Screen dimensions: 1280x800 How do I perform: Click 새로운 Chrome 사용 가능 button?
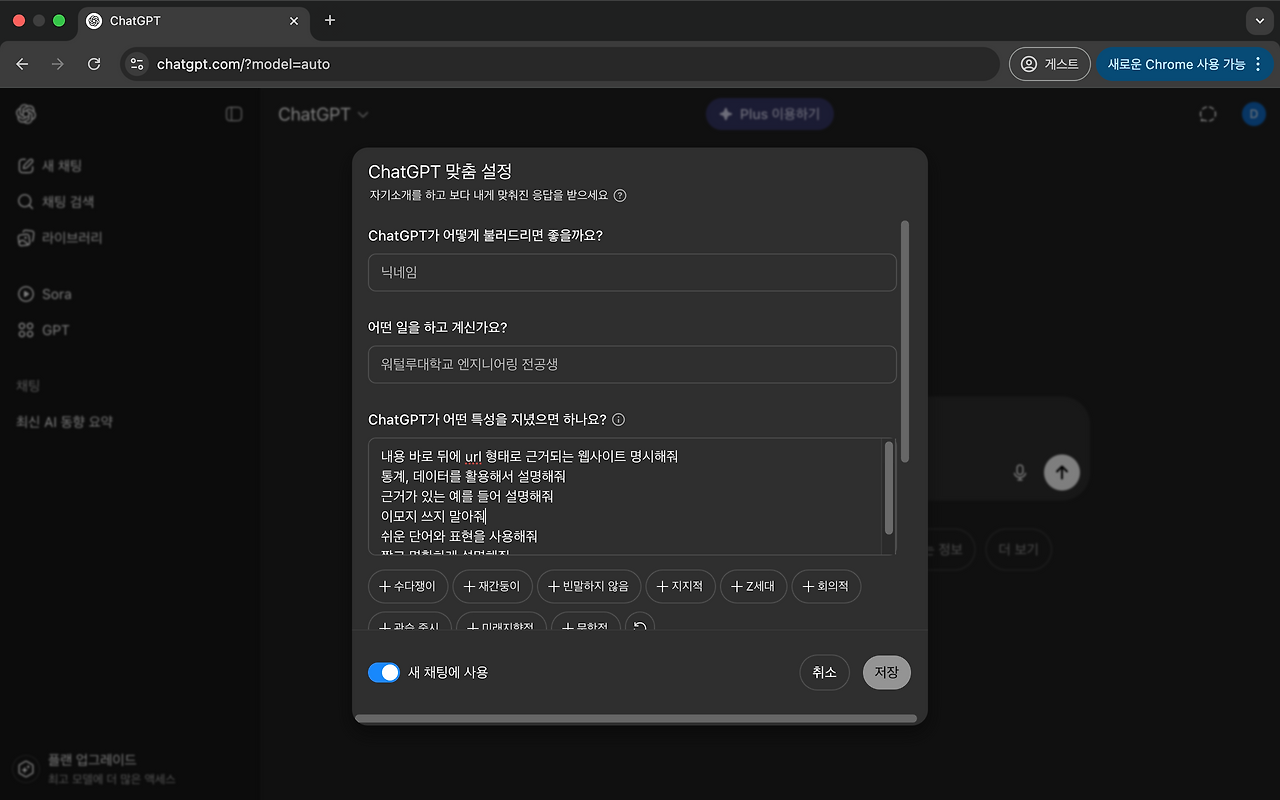pyautogui.click(x=1185, y=64)
